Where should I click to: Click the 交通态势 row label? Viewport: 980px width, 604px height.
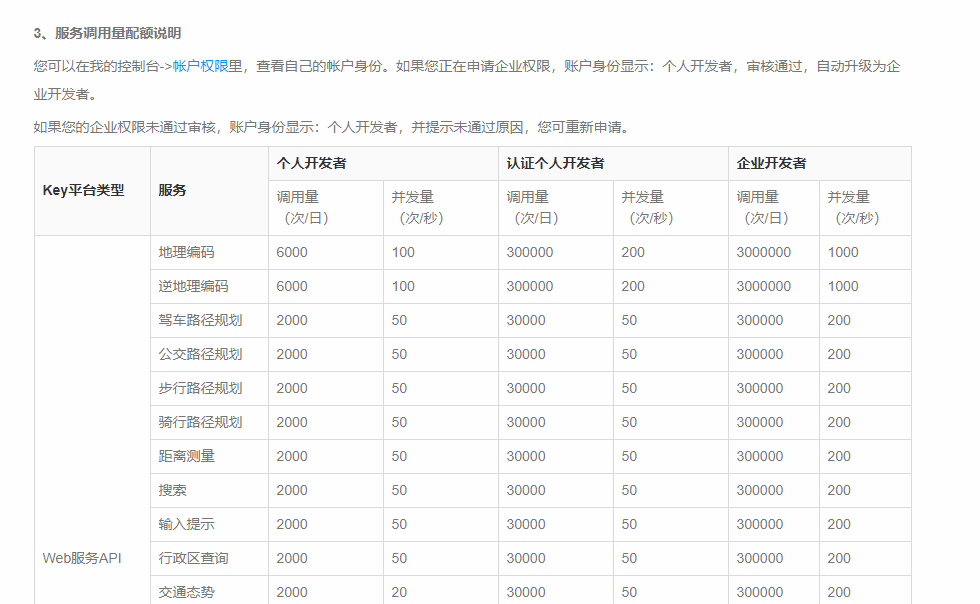coord(186,591)
